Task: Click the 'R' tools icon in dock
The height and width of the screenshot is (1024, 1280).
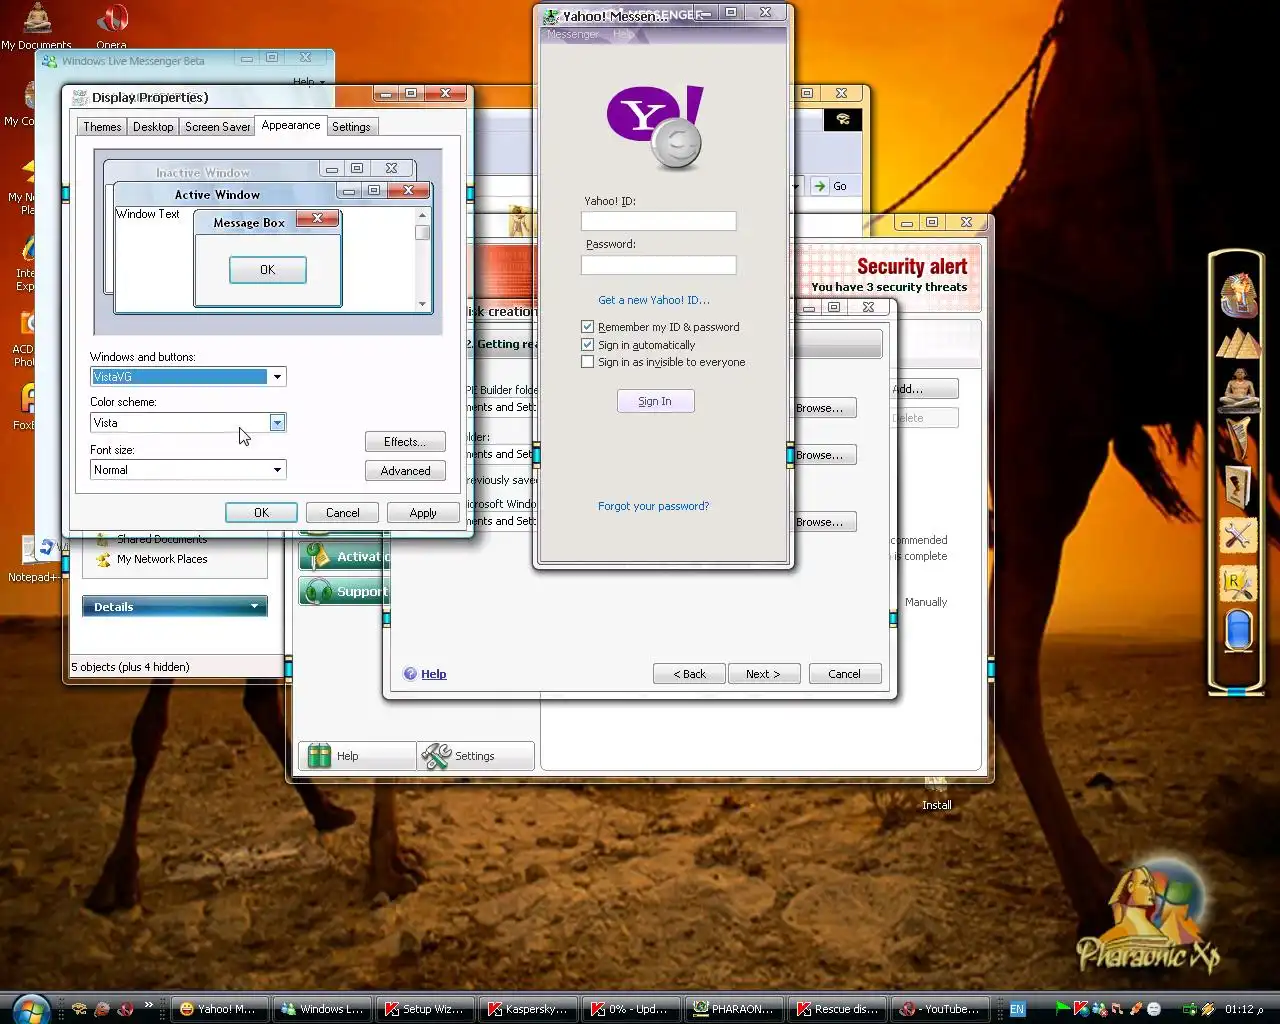Action: coord(1238,583)
